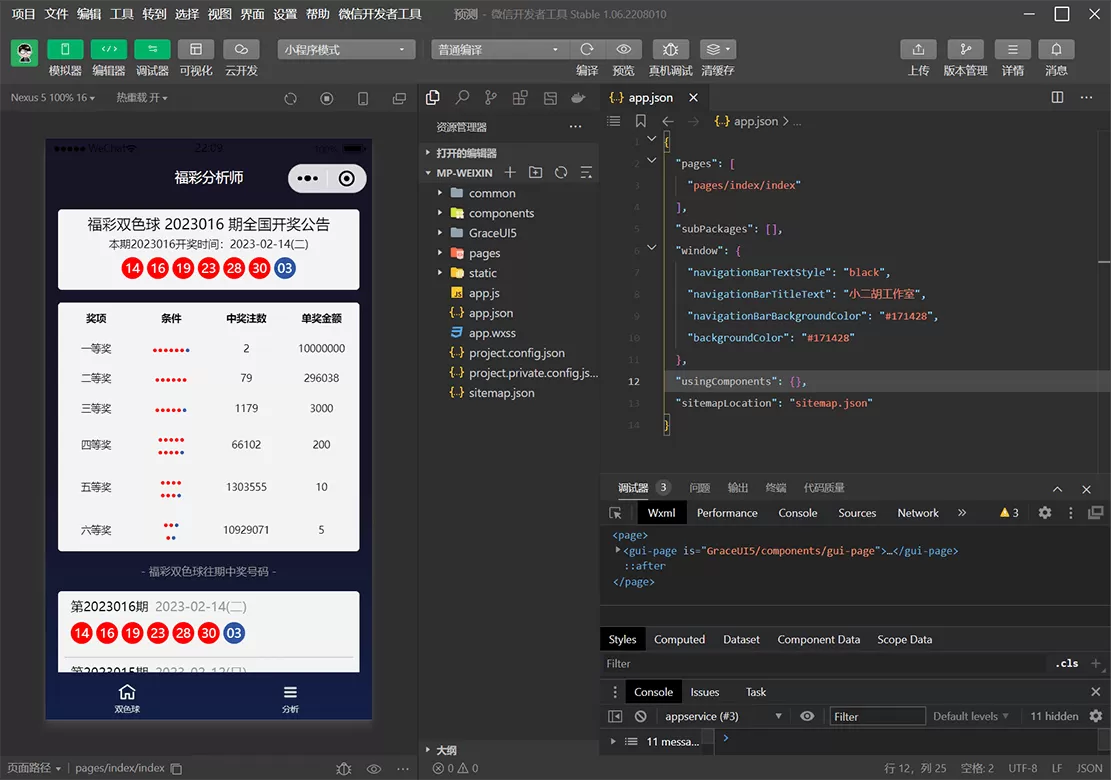
Task: Click the Compile (编译) refresh icon
Action: click(x=587, y=50)
